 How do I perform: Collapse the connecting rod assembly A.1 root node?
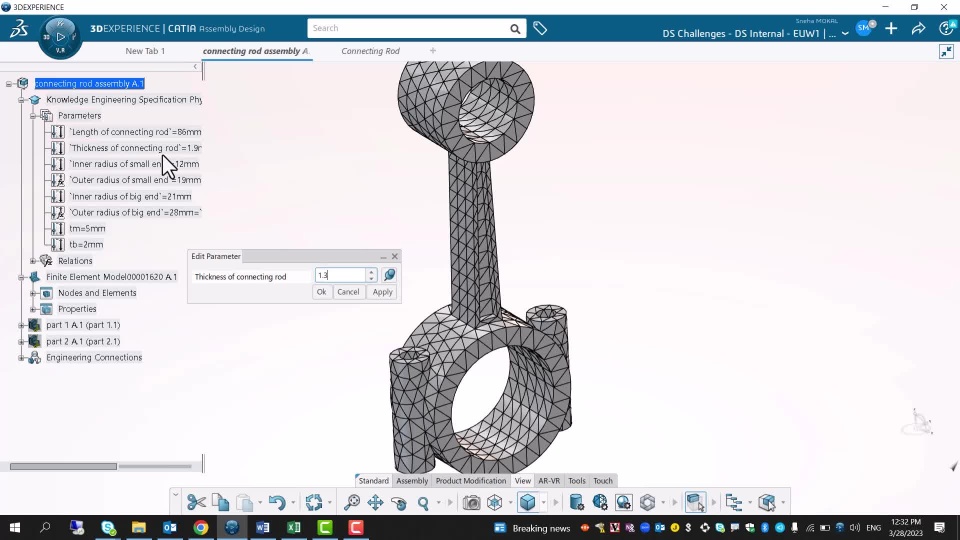(x=9, y=84)
